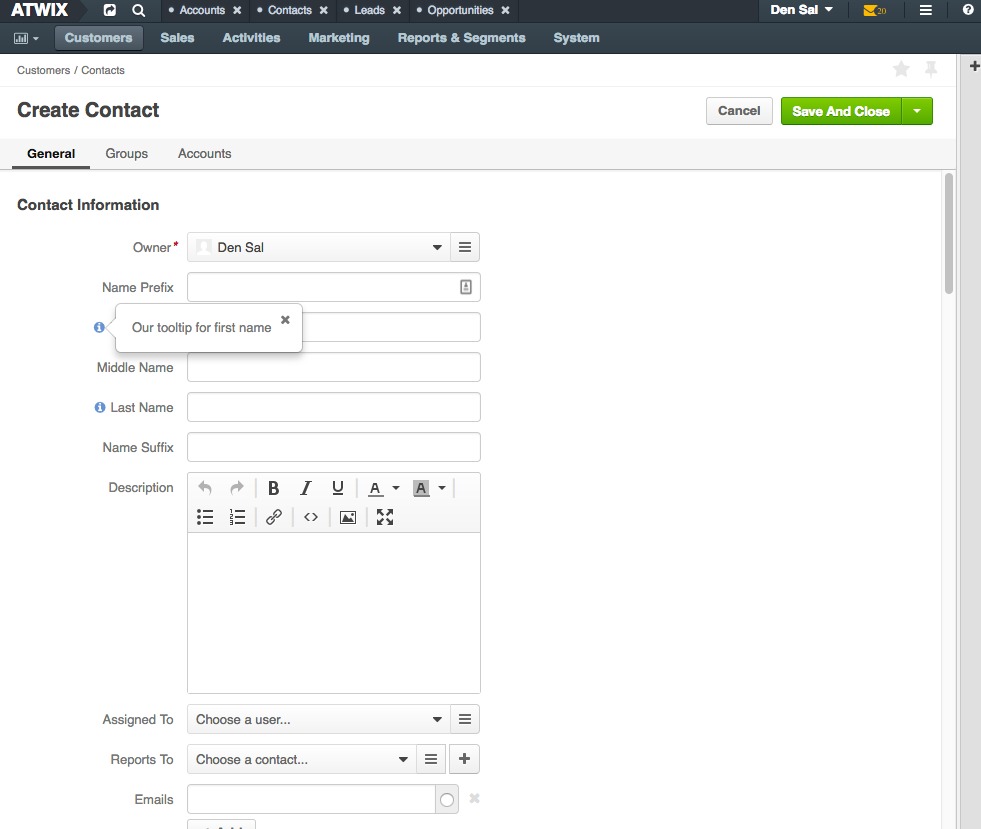Open the Customers menu
Screen dimensions: 981x829
(x=99, y=38)
